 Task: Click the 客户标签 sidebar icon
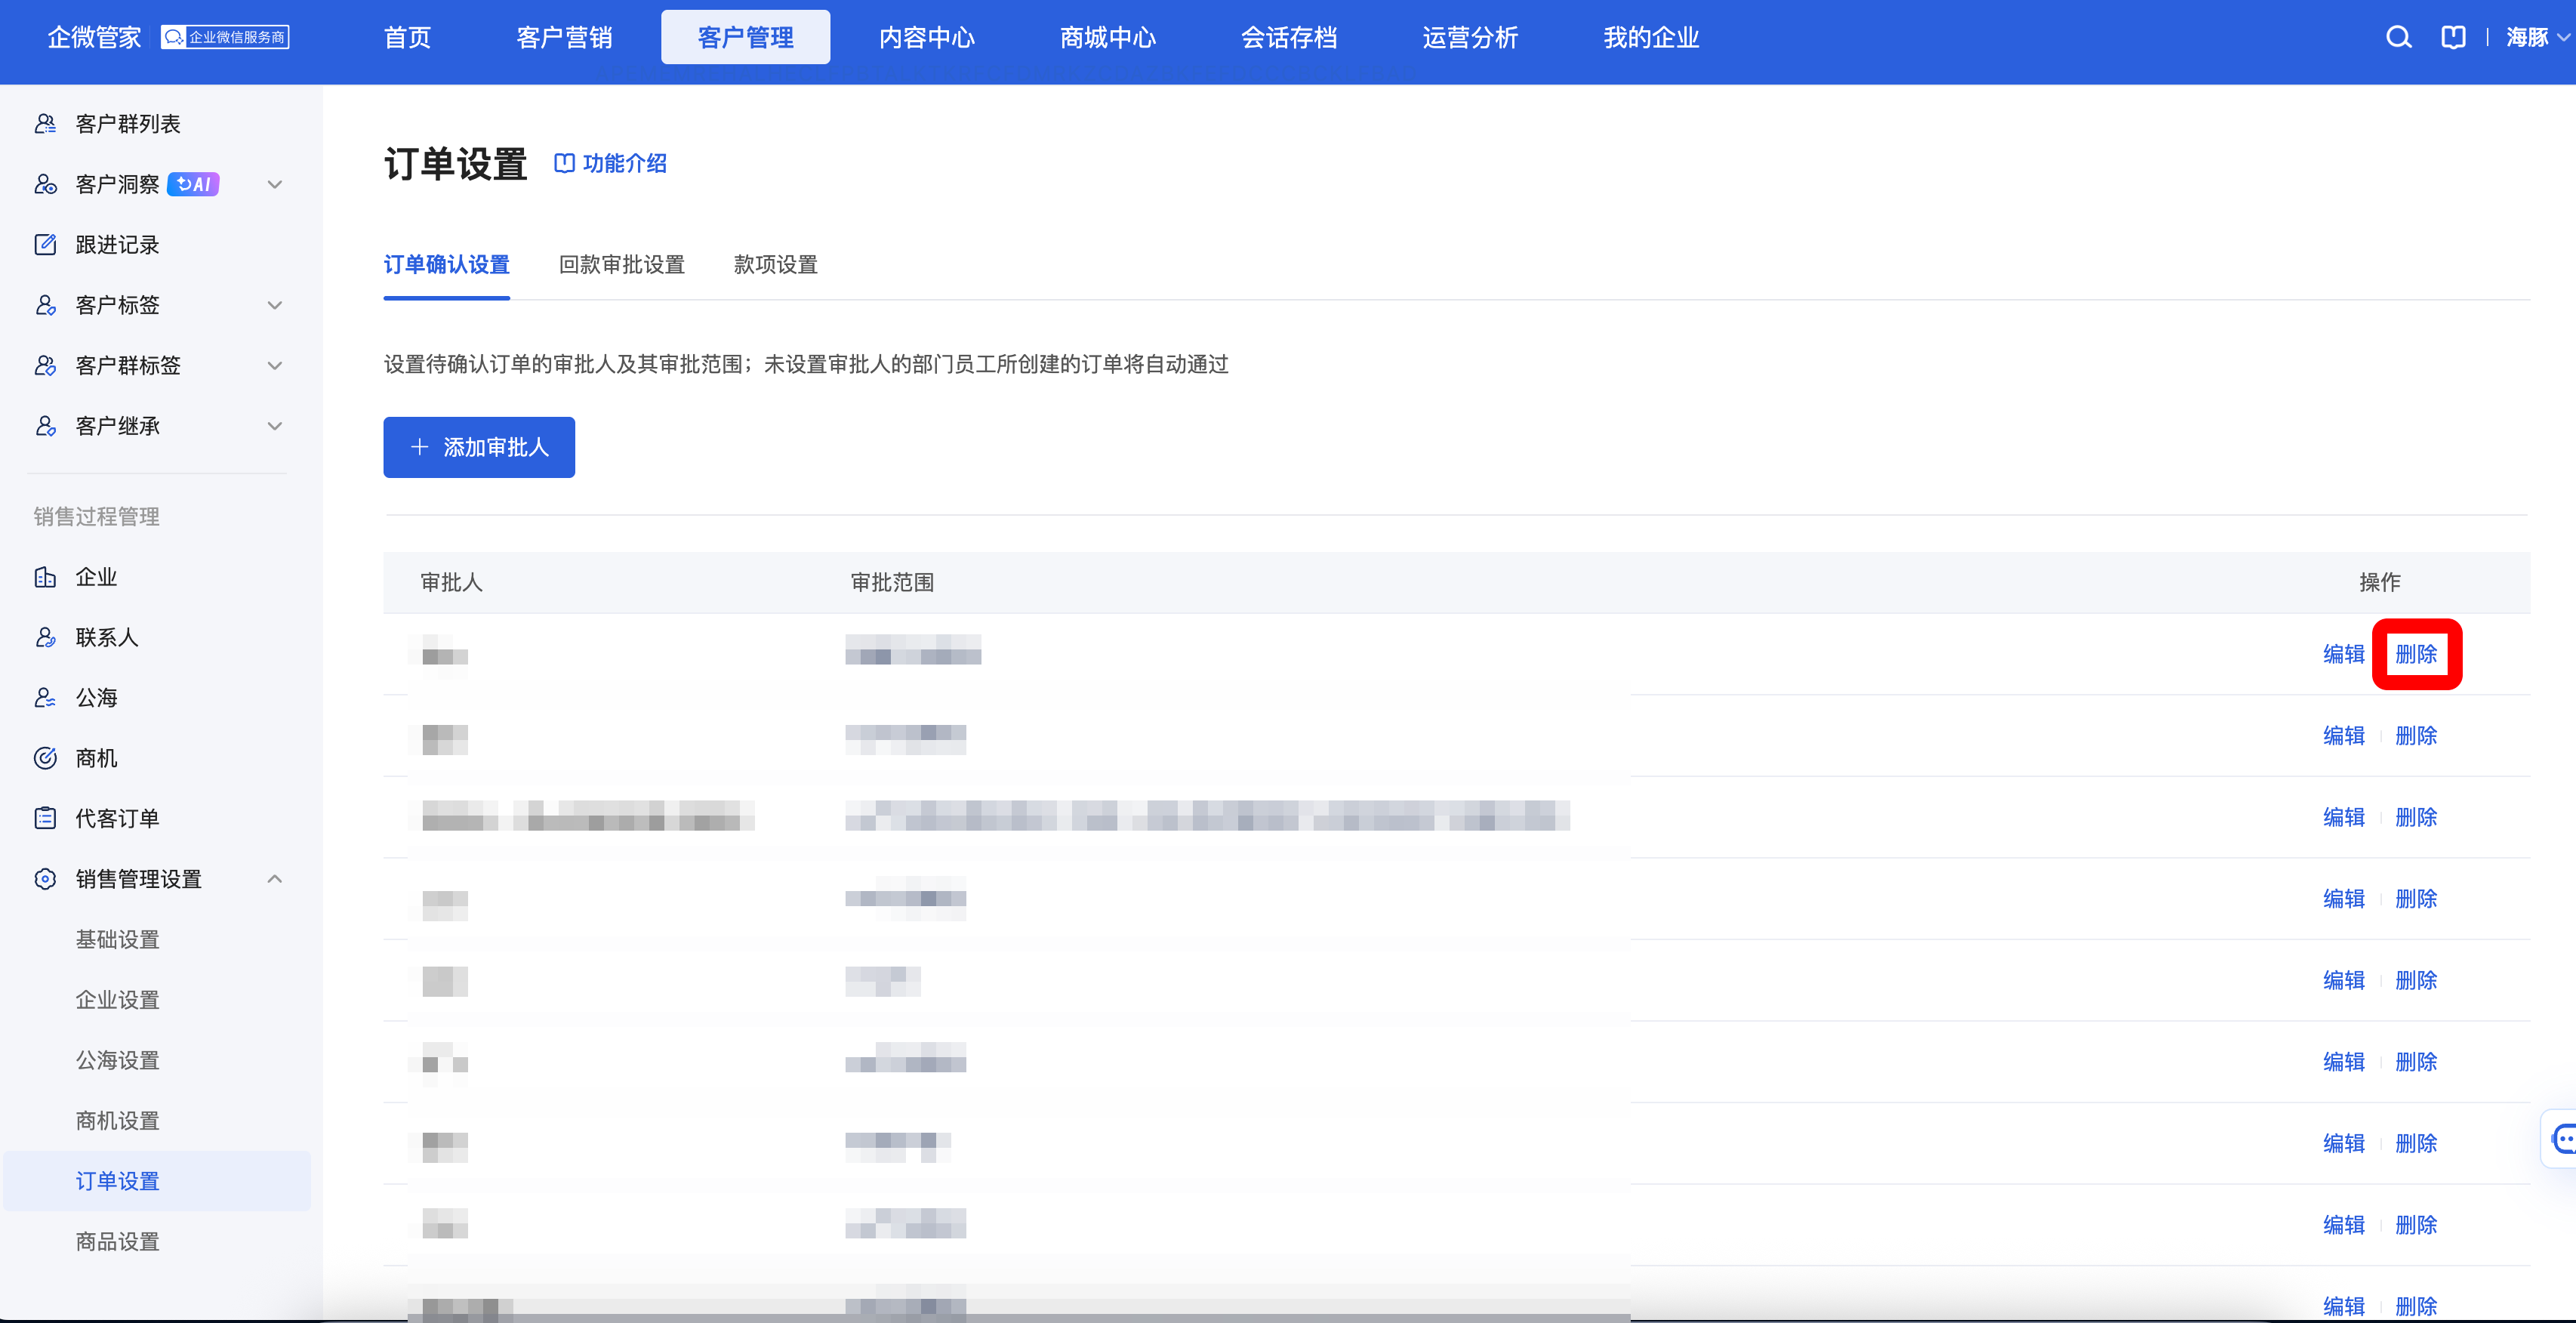45,305
